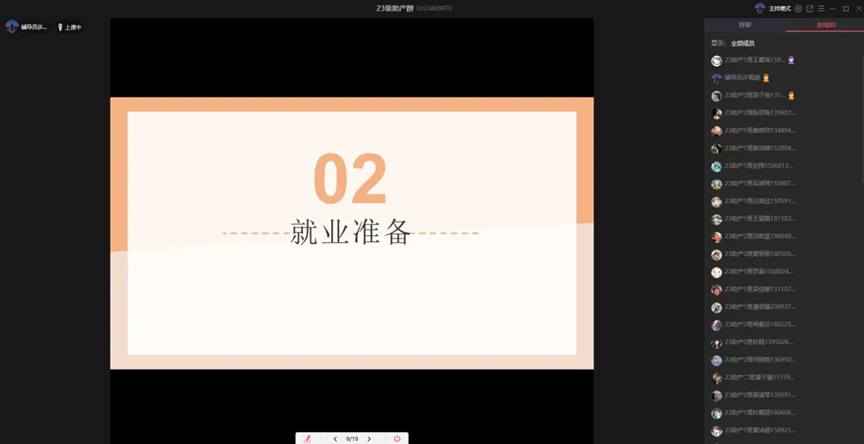
Task: Go to the previous slide
Action: tap(335, 439)
